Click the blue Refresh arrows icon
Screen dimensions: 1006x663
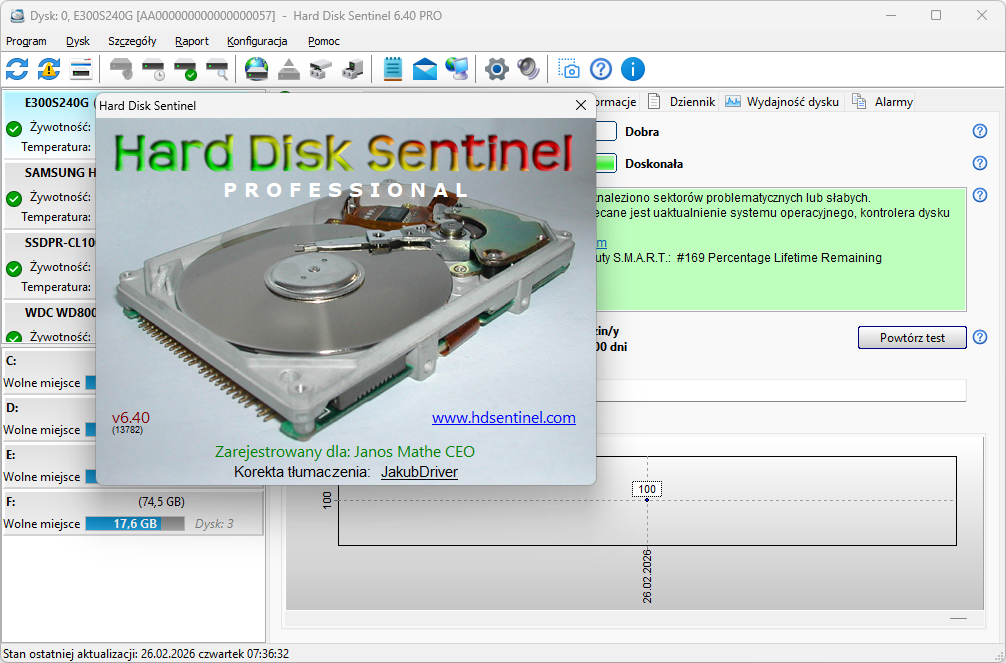17,69
